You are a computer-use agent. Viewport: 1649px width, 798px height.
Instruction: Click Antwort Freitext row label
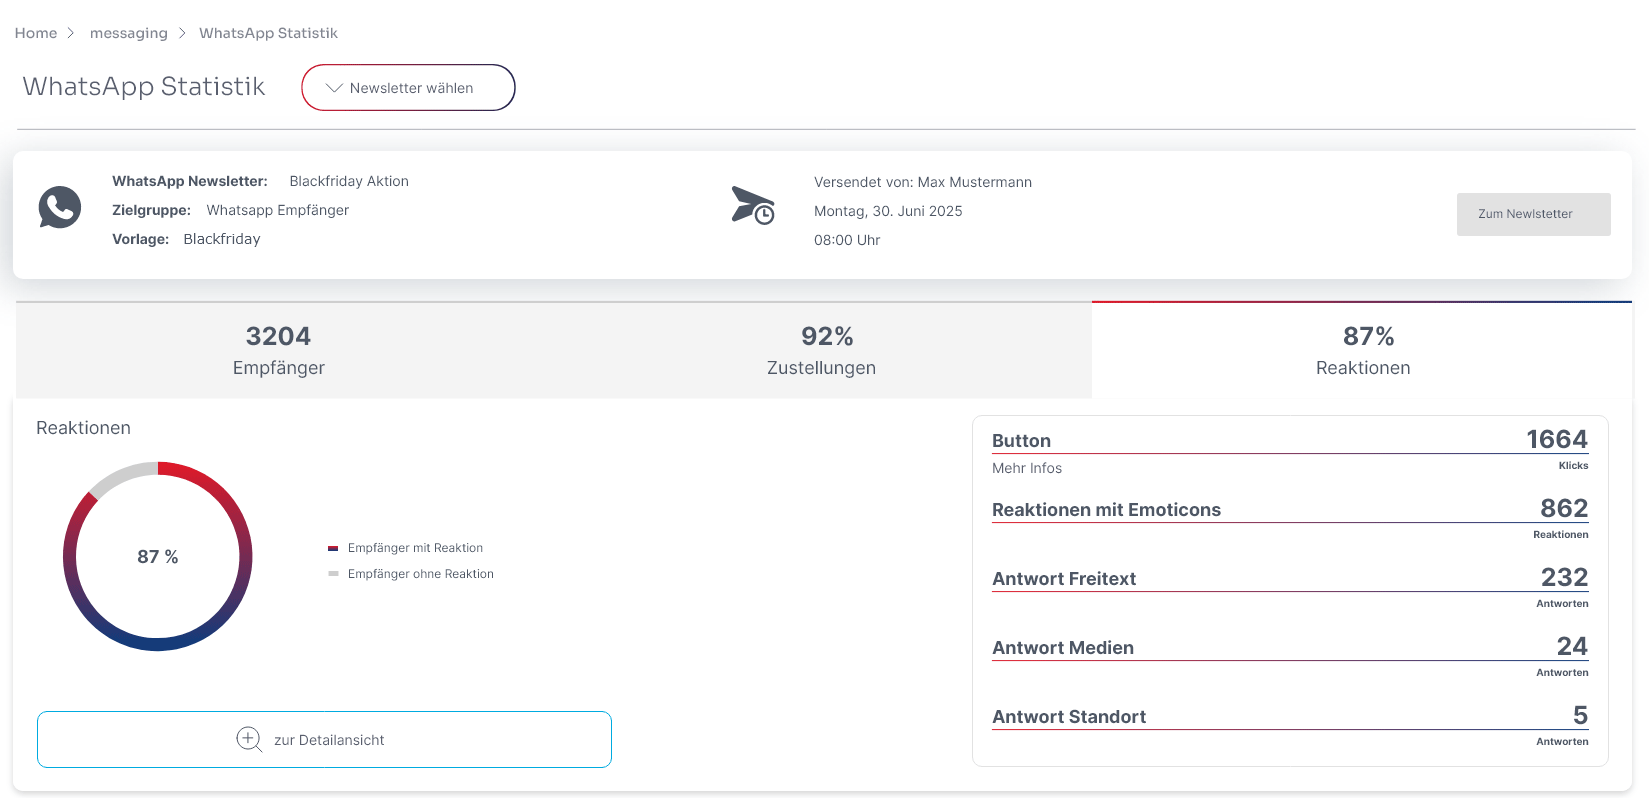(x=1064, y=579)
